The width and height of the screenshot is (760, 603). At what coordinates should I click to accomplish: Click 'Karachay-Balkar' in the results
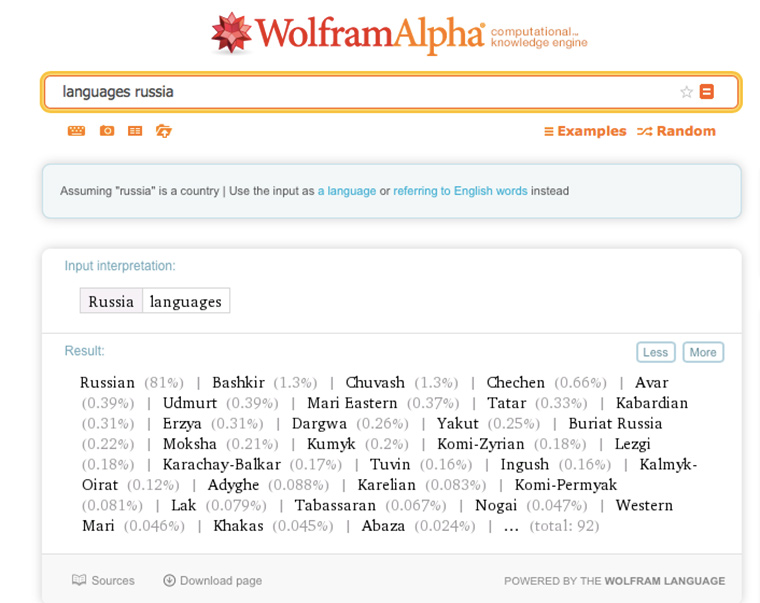point(222,464)
